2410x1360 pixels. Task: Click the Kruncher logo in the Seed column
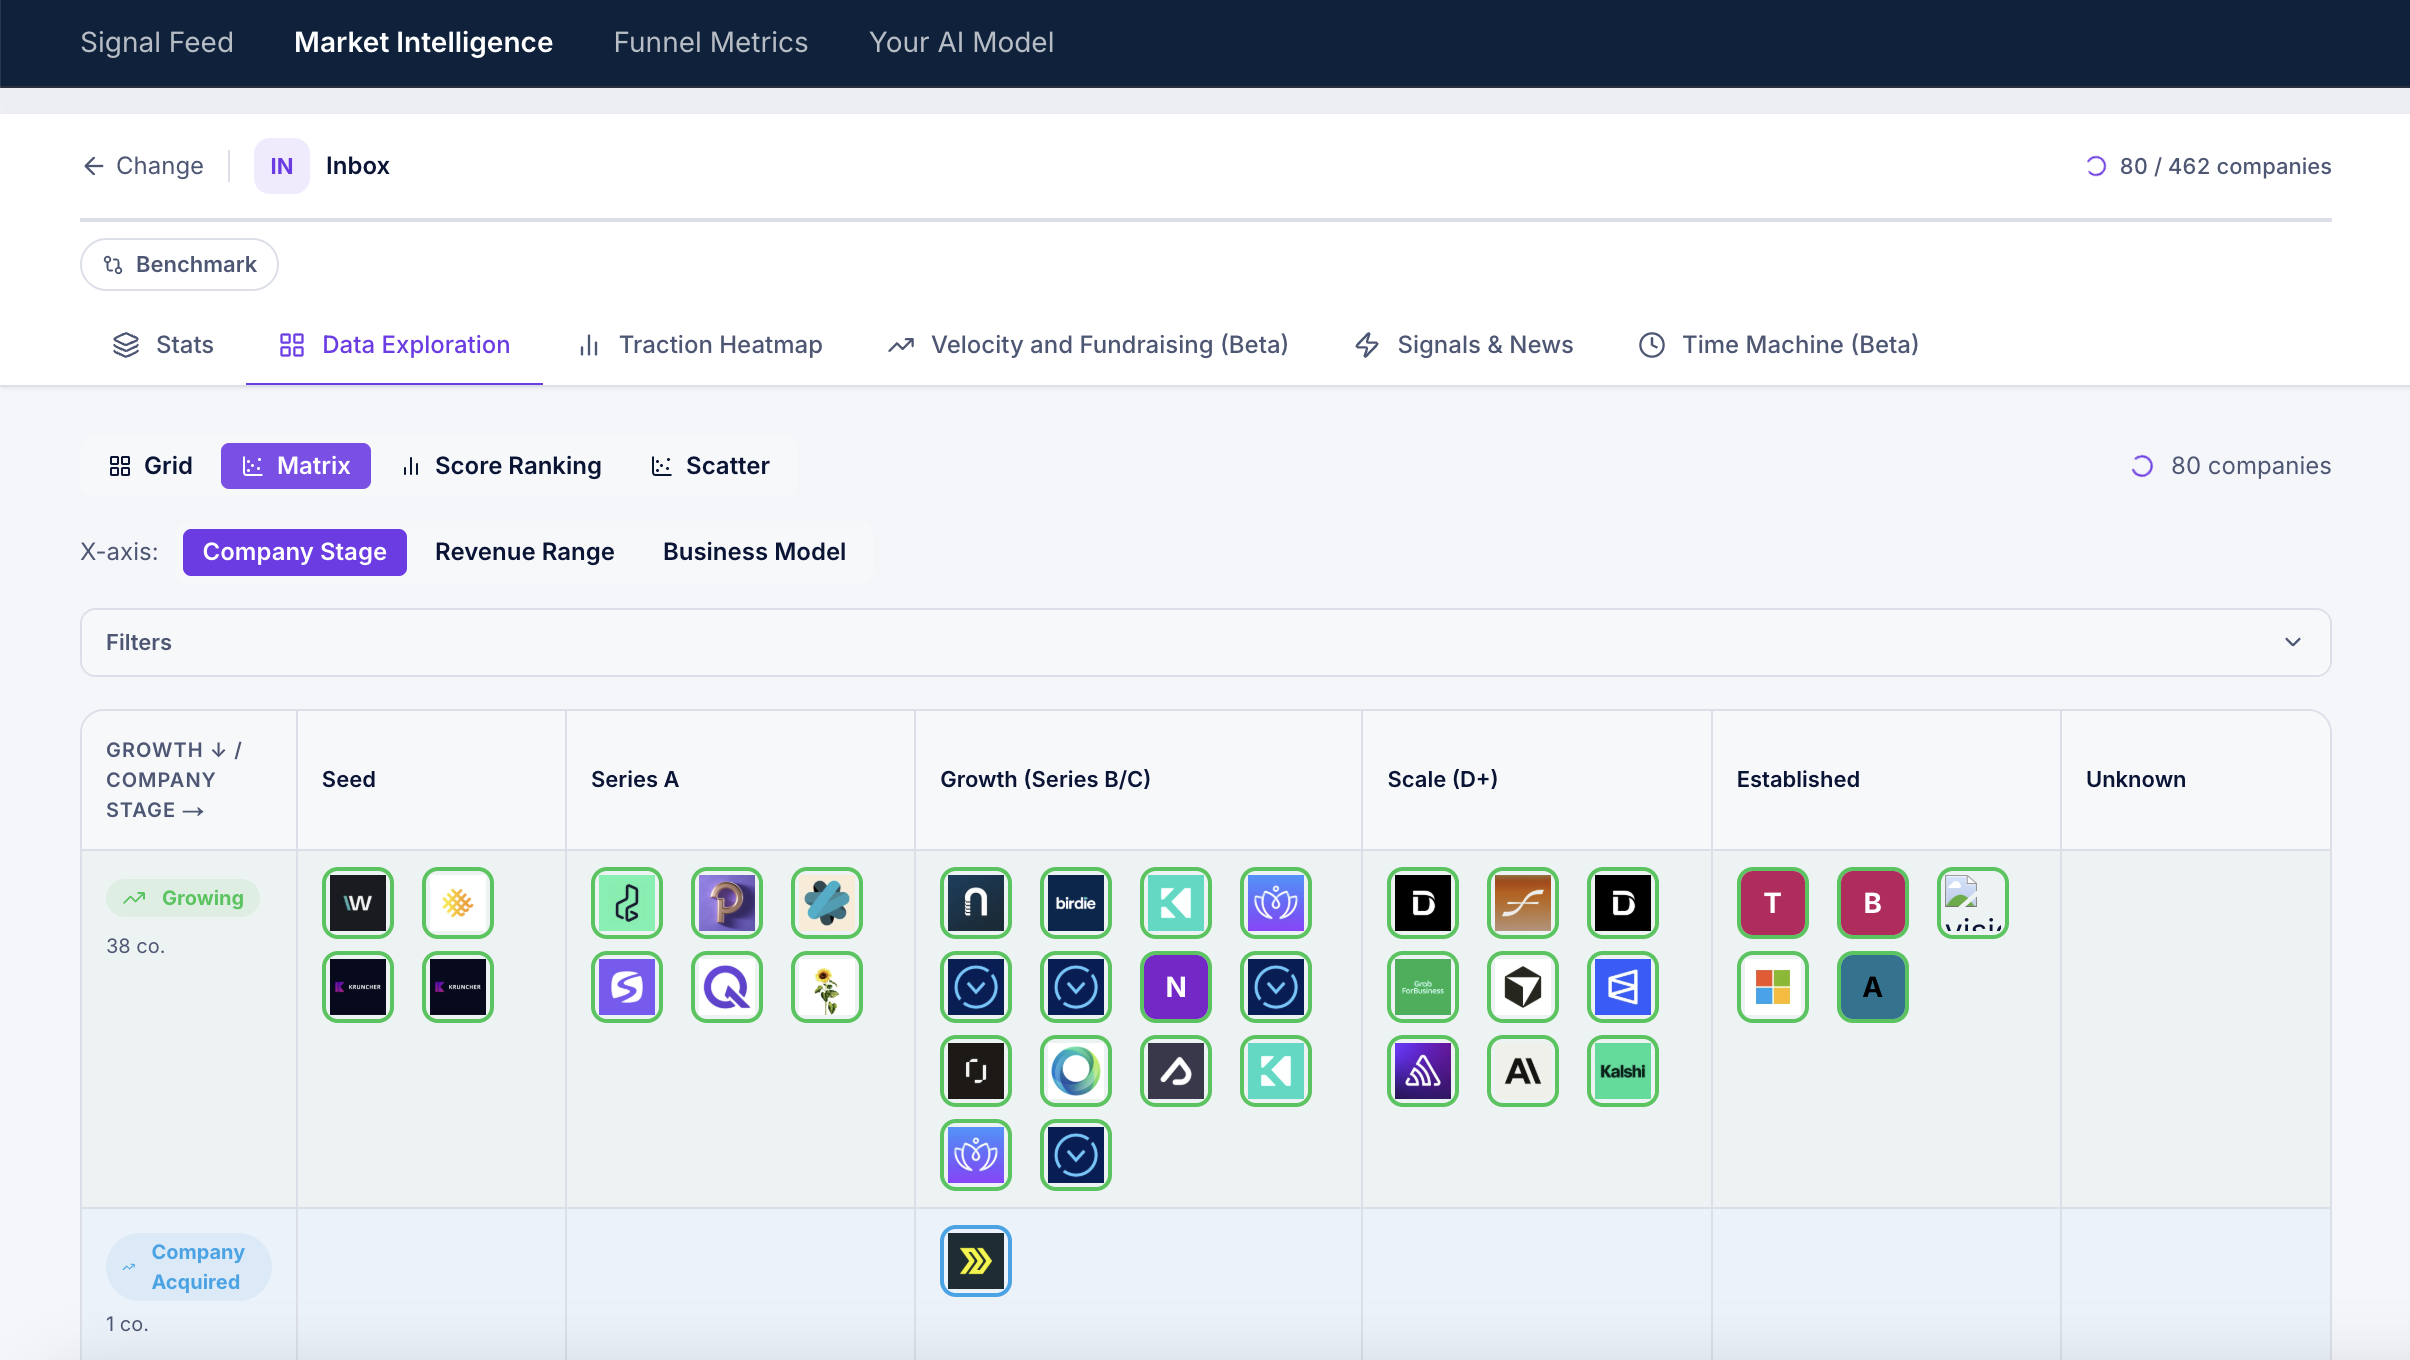(x=357, y=987)
